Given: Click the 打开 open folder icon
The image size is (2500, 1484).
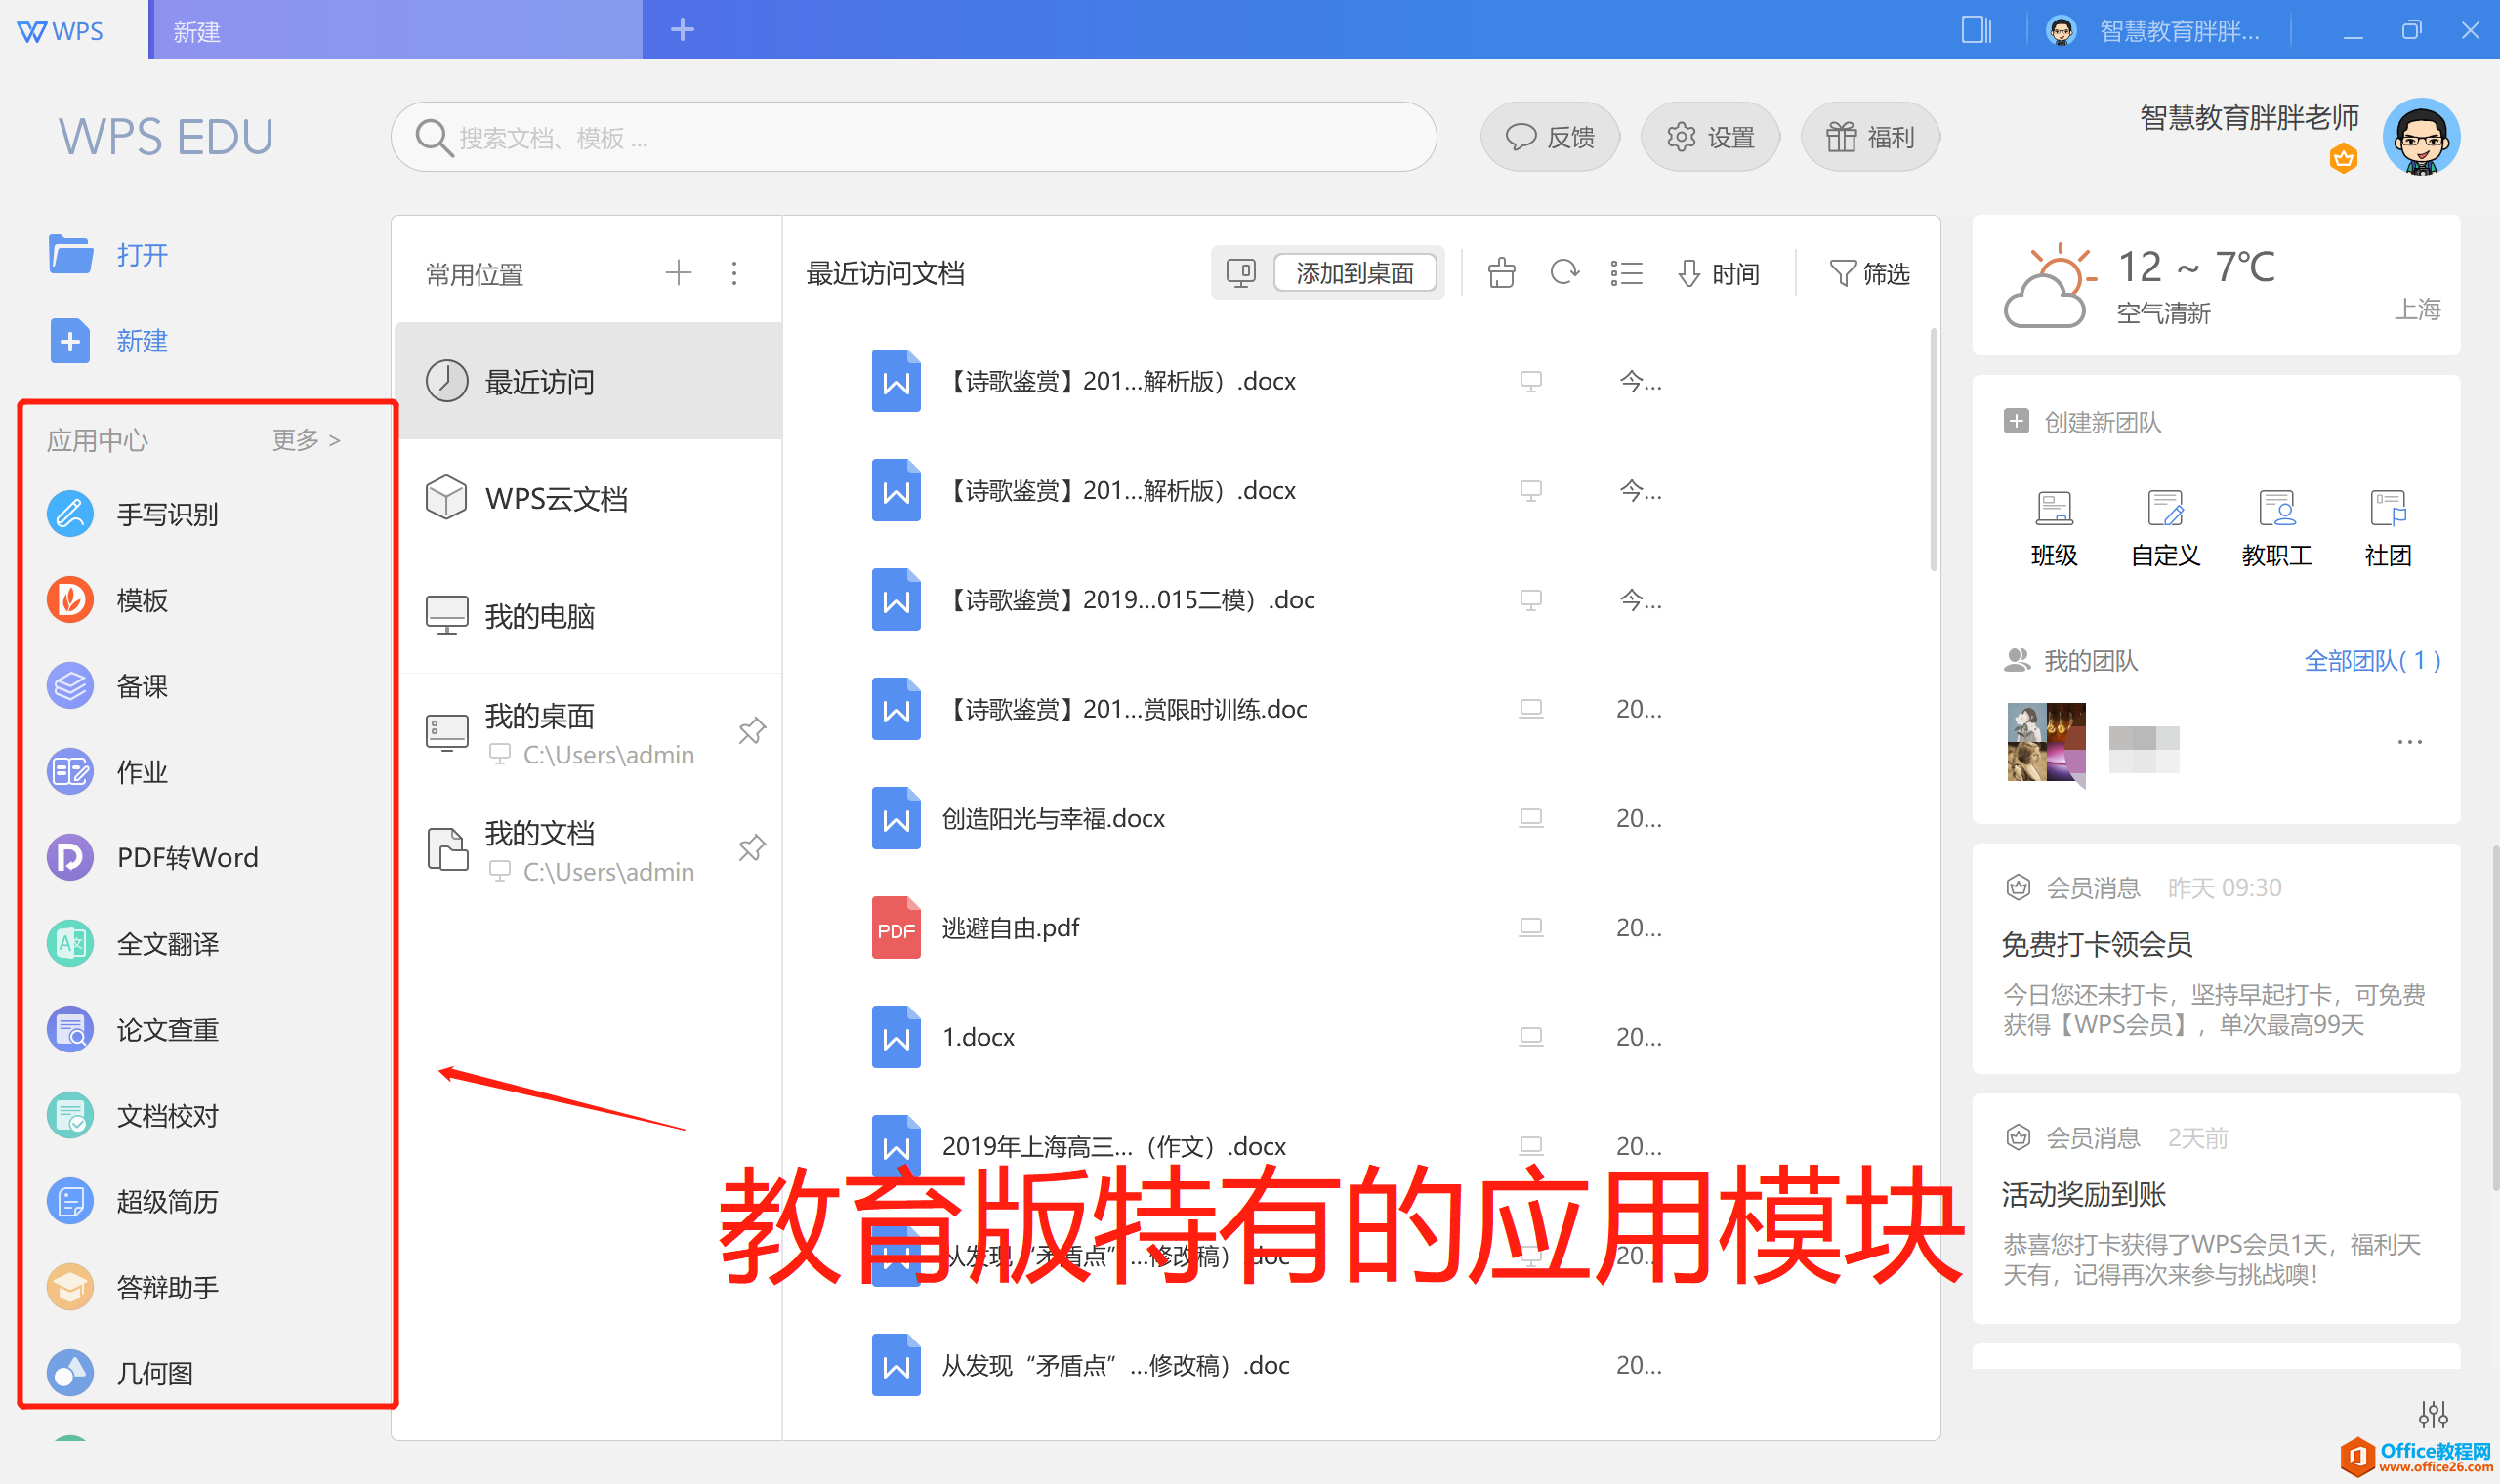Looking at the screenshot, I should pyautogui.click(x=71, y=254).
